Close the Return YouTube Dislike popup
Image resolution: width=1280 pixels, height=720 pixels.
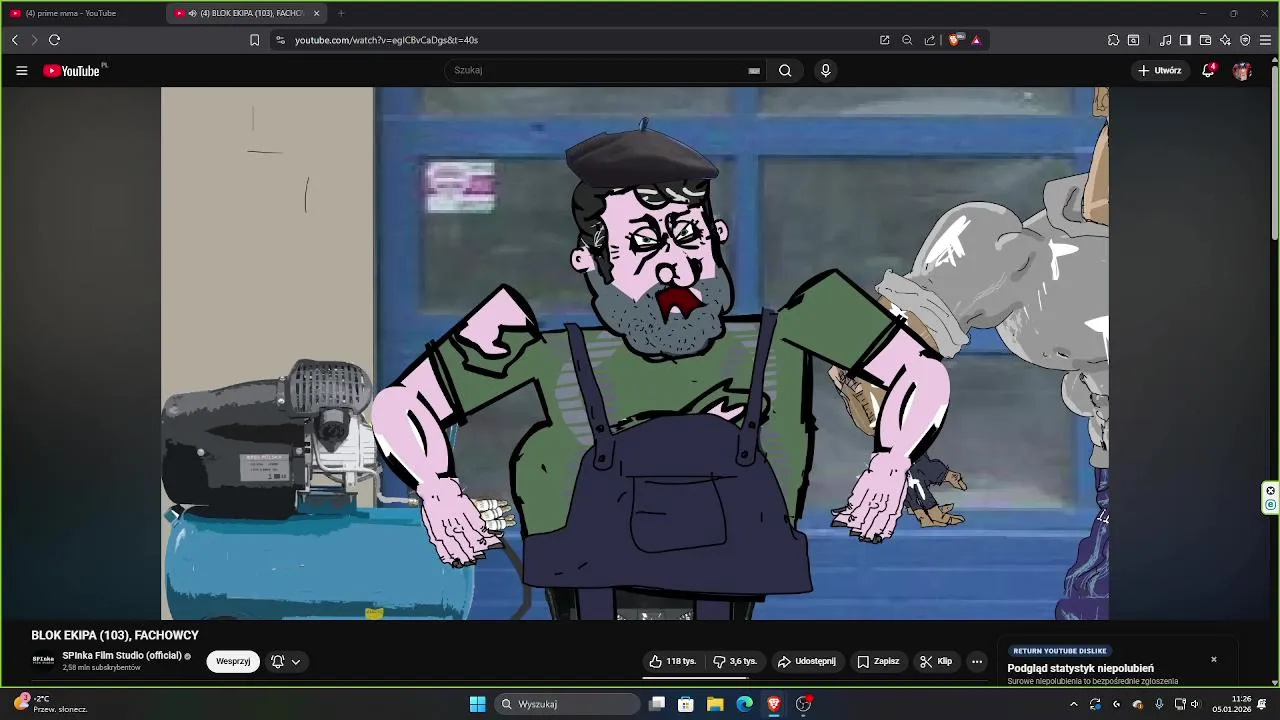point(1214,660)
